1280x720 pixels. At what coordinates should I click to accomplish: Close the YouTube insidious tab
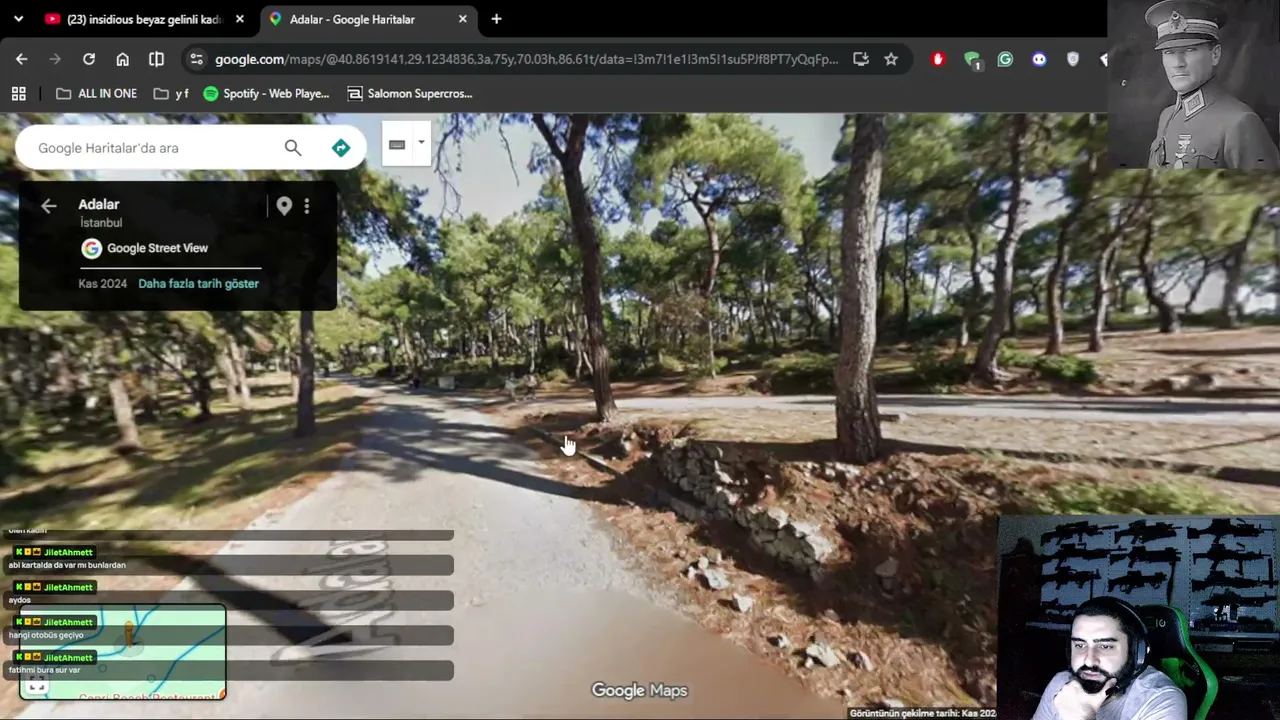[240, 19]
